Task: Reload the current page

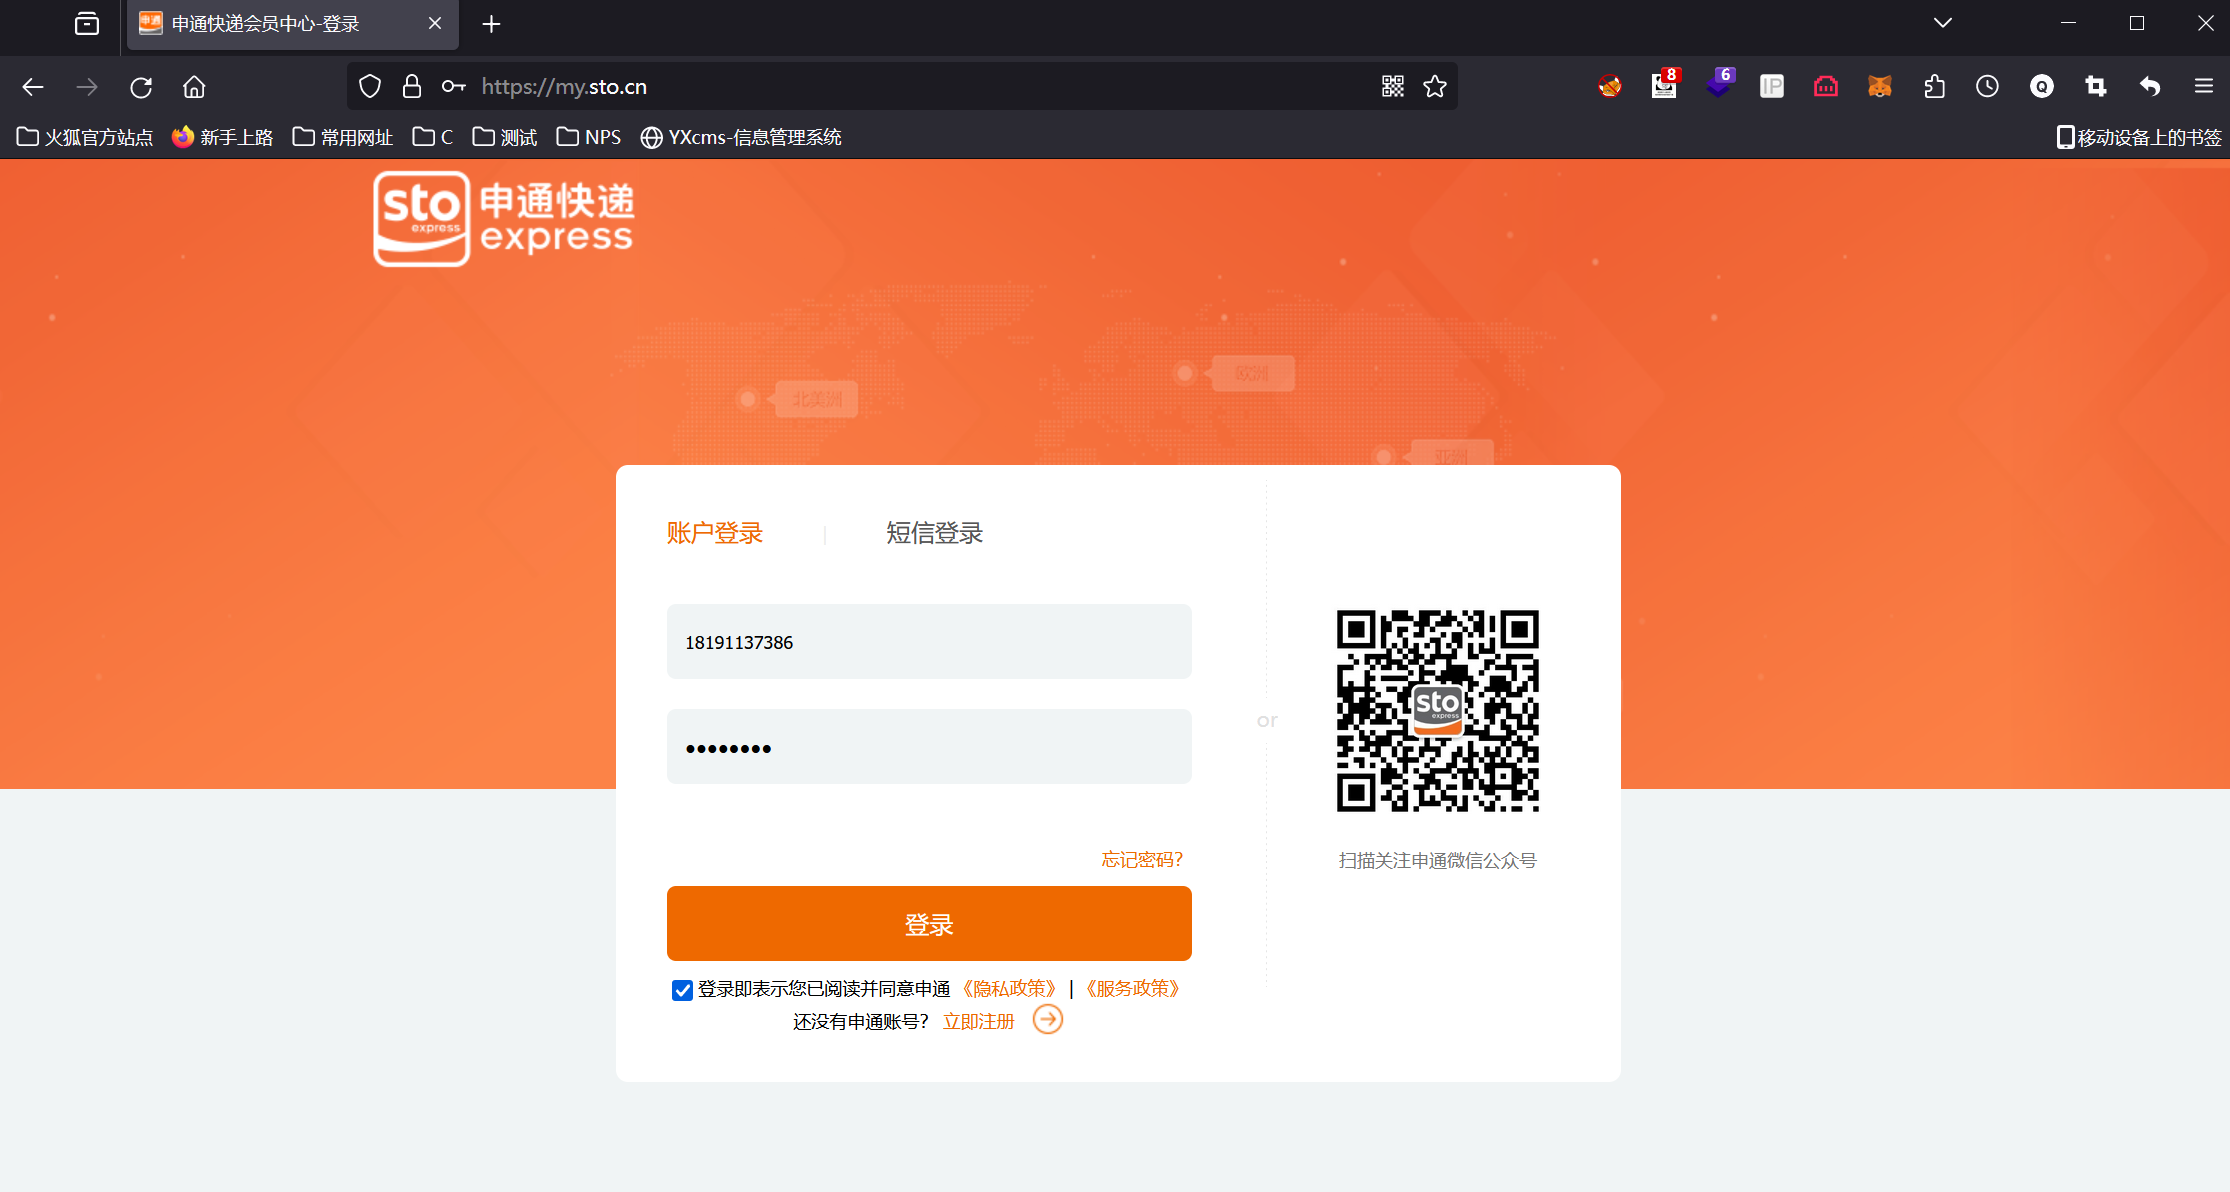Action: coord(141,87)
